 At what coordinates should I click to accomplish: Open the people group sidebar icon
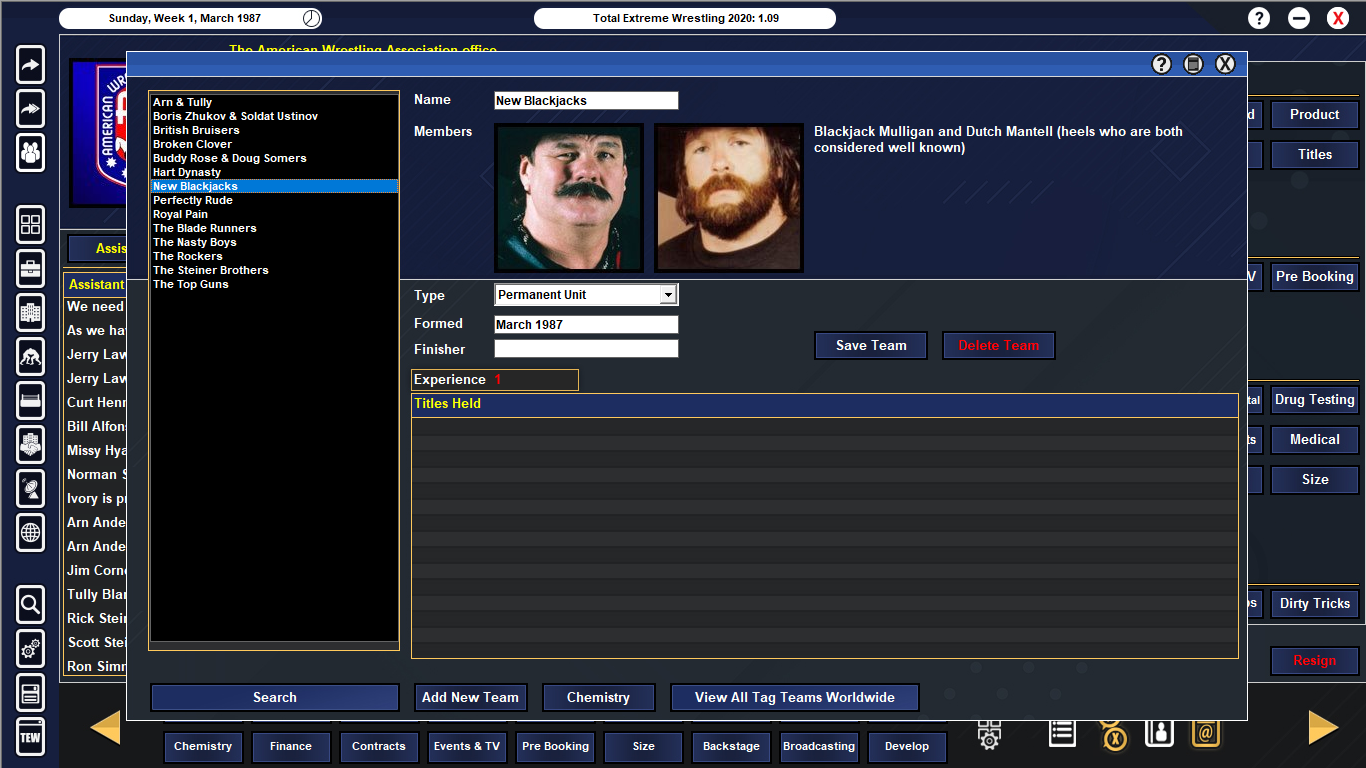(x=31, y=153)
